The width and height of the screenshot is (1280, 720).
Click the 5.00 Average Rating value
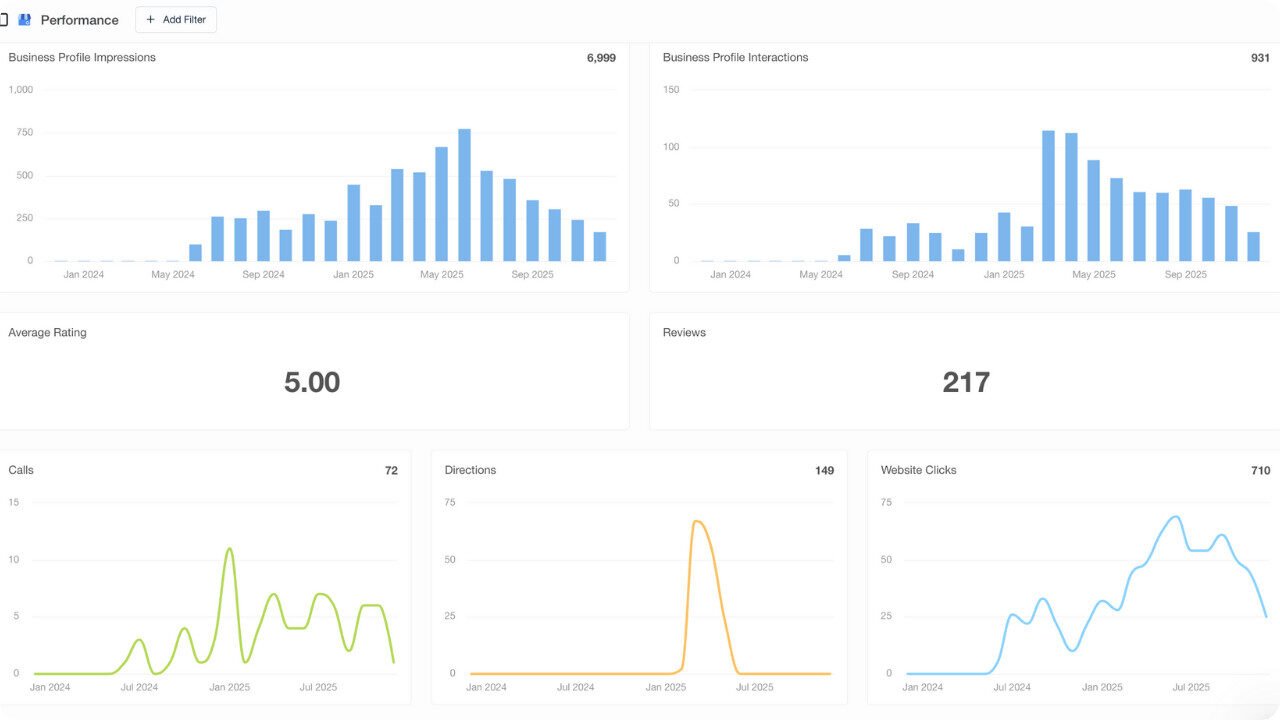[x=312, y=382]
